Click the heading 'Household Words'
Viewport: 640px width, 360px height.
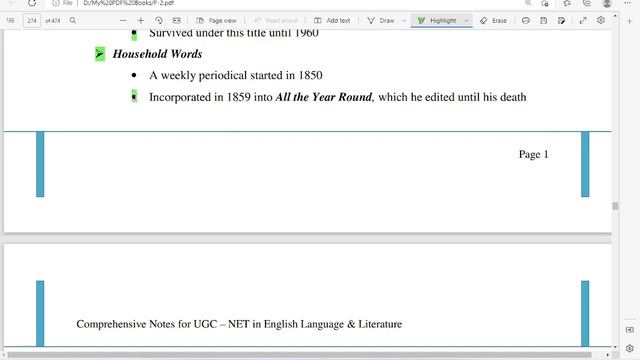(157, 54)
